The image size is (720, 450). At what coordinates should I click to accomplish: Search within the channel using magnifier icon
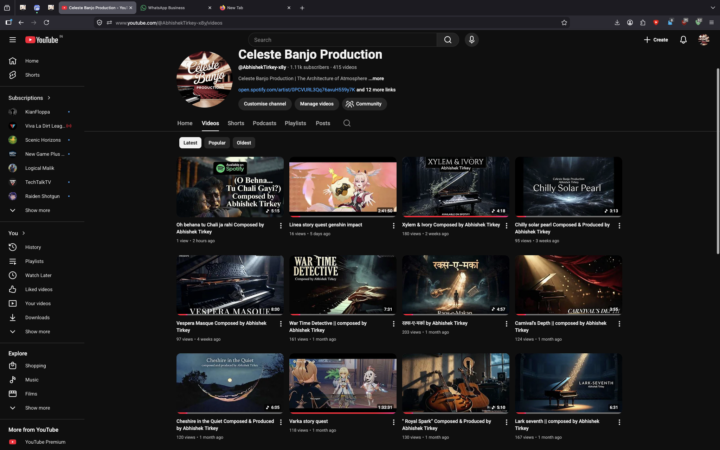click(x=347, y=123)
